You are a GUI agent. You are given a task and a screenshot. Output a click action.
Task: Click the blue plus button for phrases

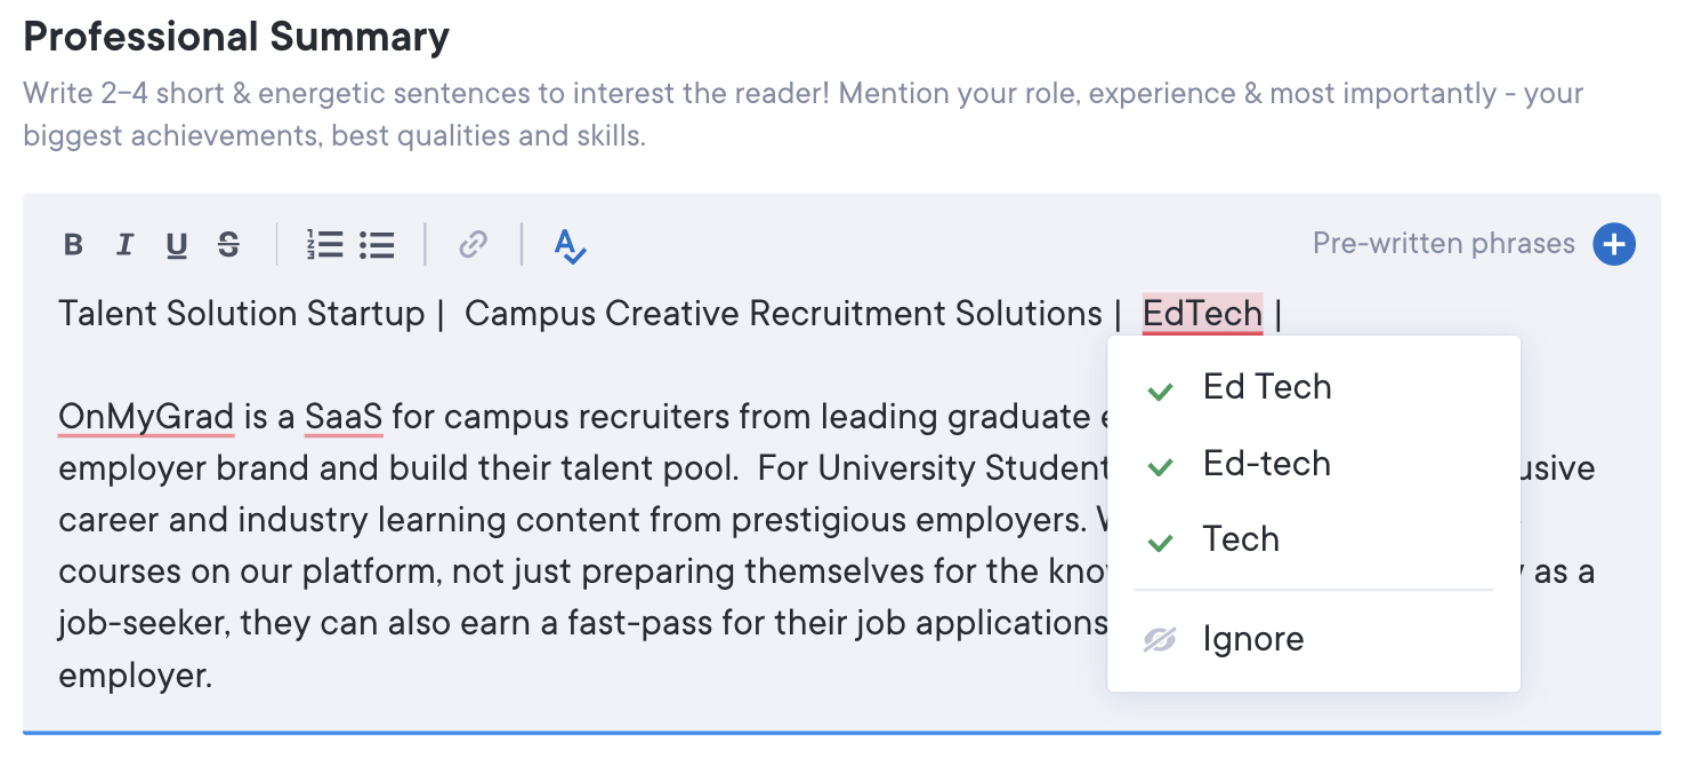(x=1613, y=245)
